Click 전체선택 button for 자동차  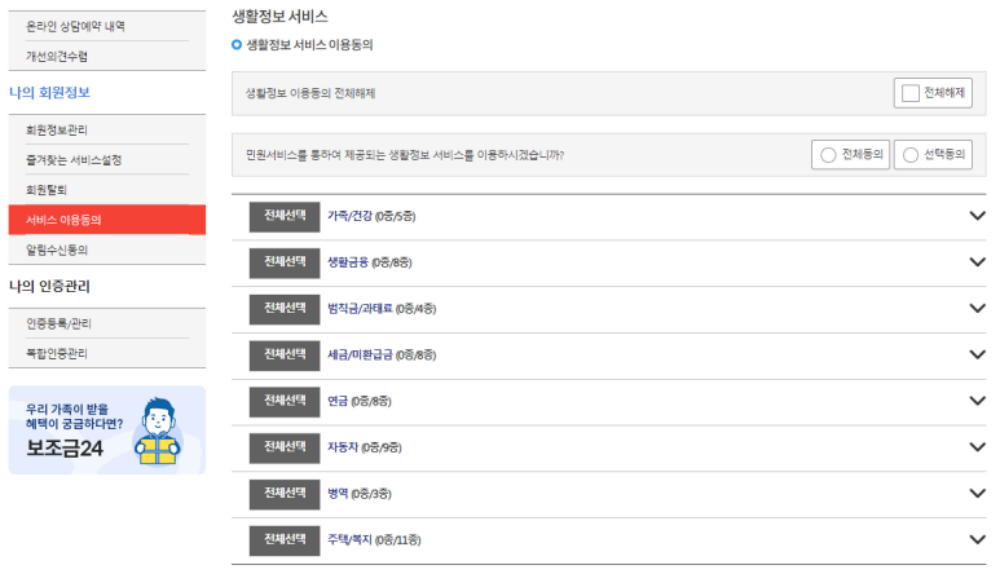(x=284, y=448)
